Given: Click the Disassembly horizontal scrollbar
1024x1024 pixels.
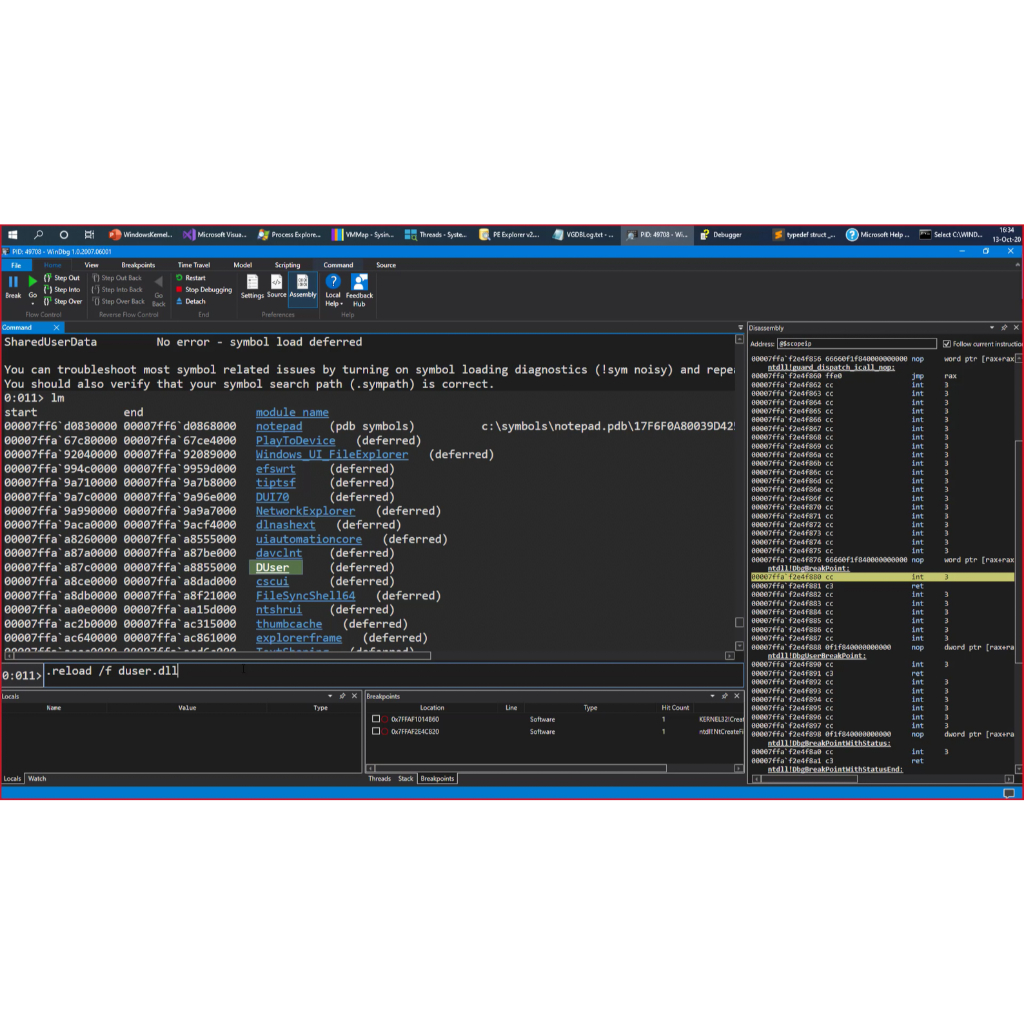Looking at the screenshot, I should [x=808, y=778].
